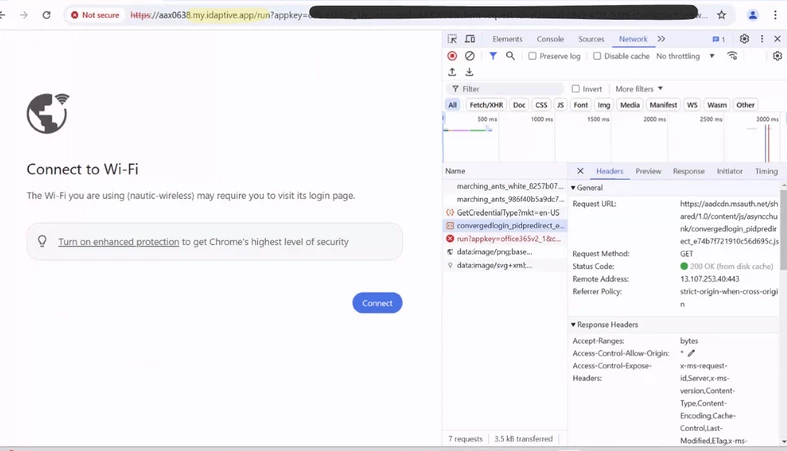Viewport: 787px width, 451px height.
Task: Switch to the Sources tab
Action: pyautogui.click(x=591, y=39)
